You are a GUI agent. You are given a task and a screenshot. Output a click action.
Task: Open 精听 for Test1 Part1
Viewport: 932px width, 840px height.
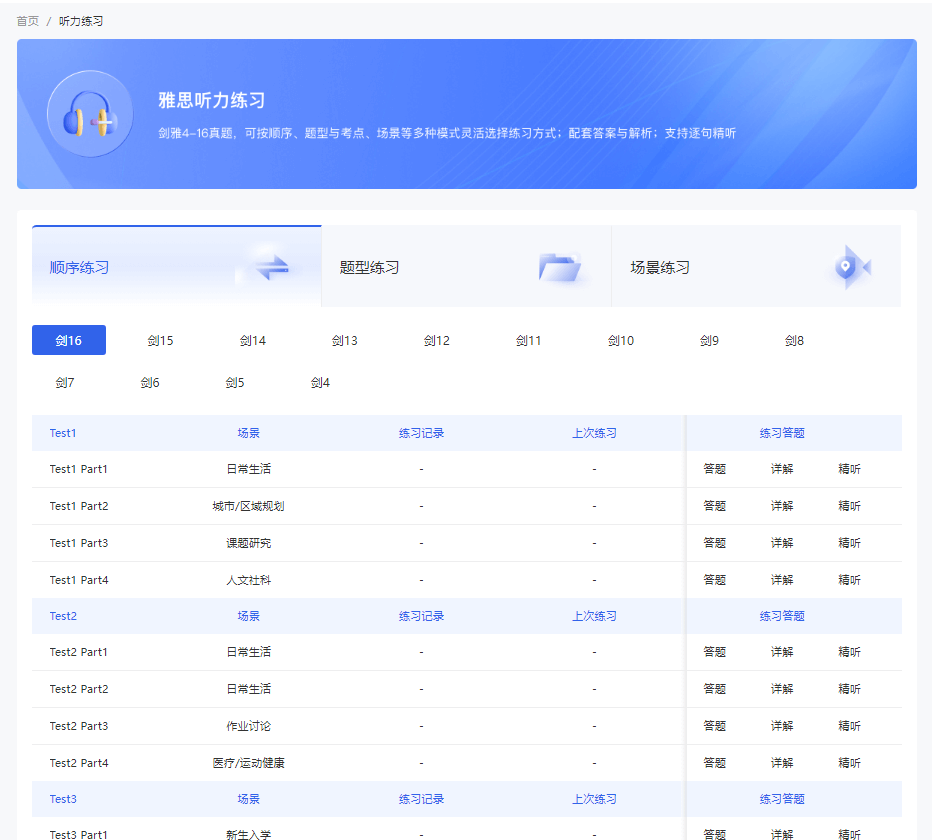tap(849, 469)
